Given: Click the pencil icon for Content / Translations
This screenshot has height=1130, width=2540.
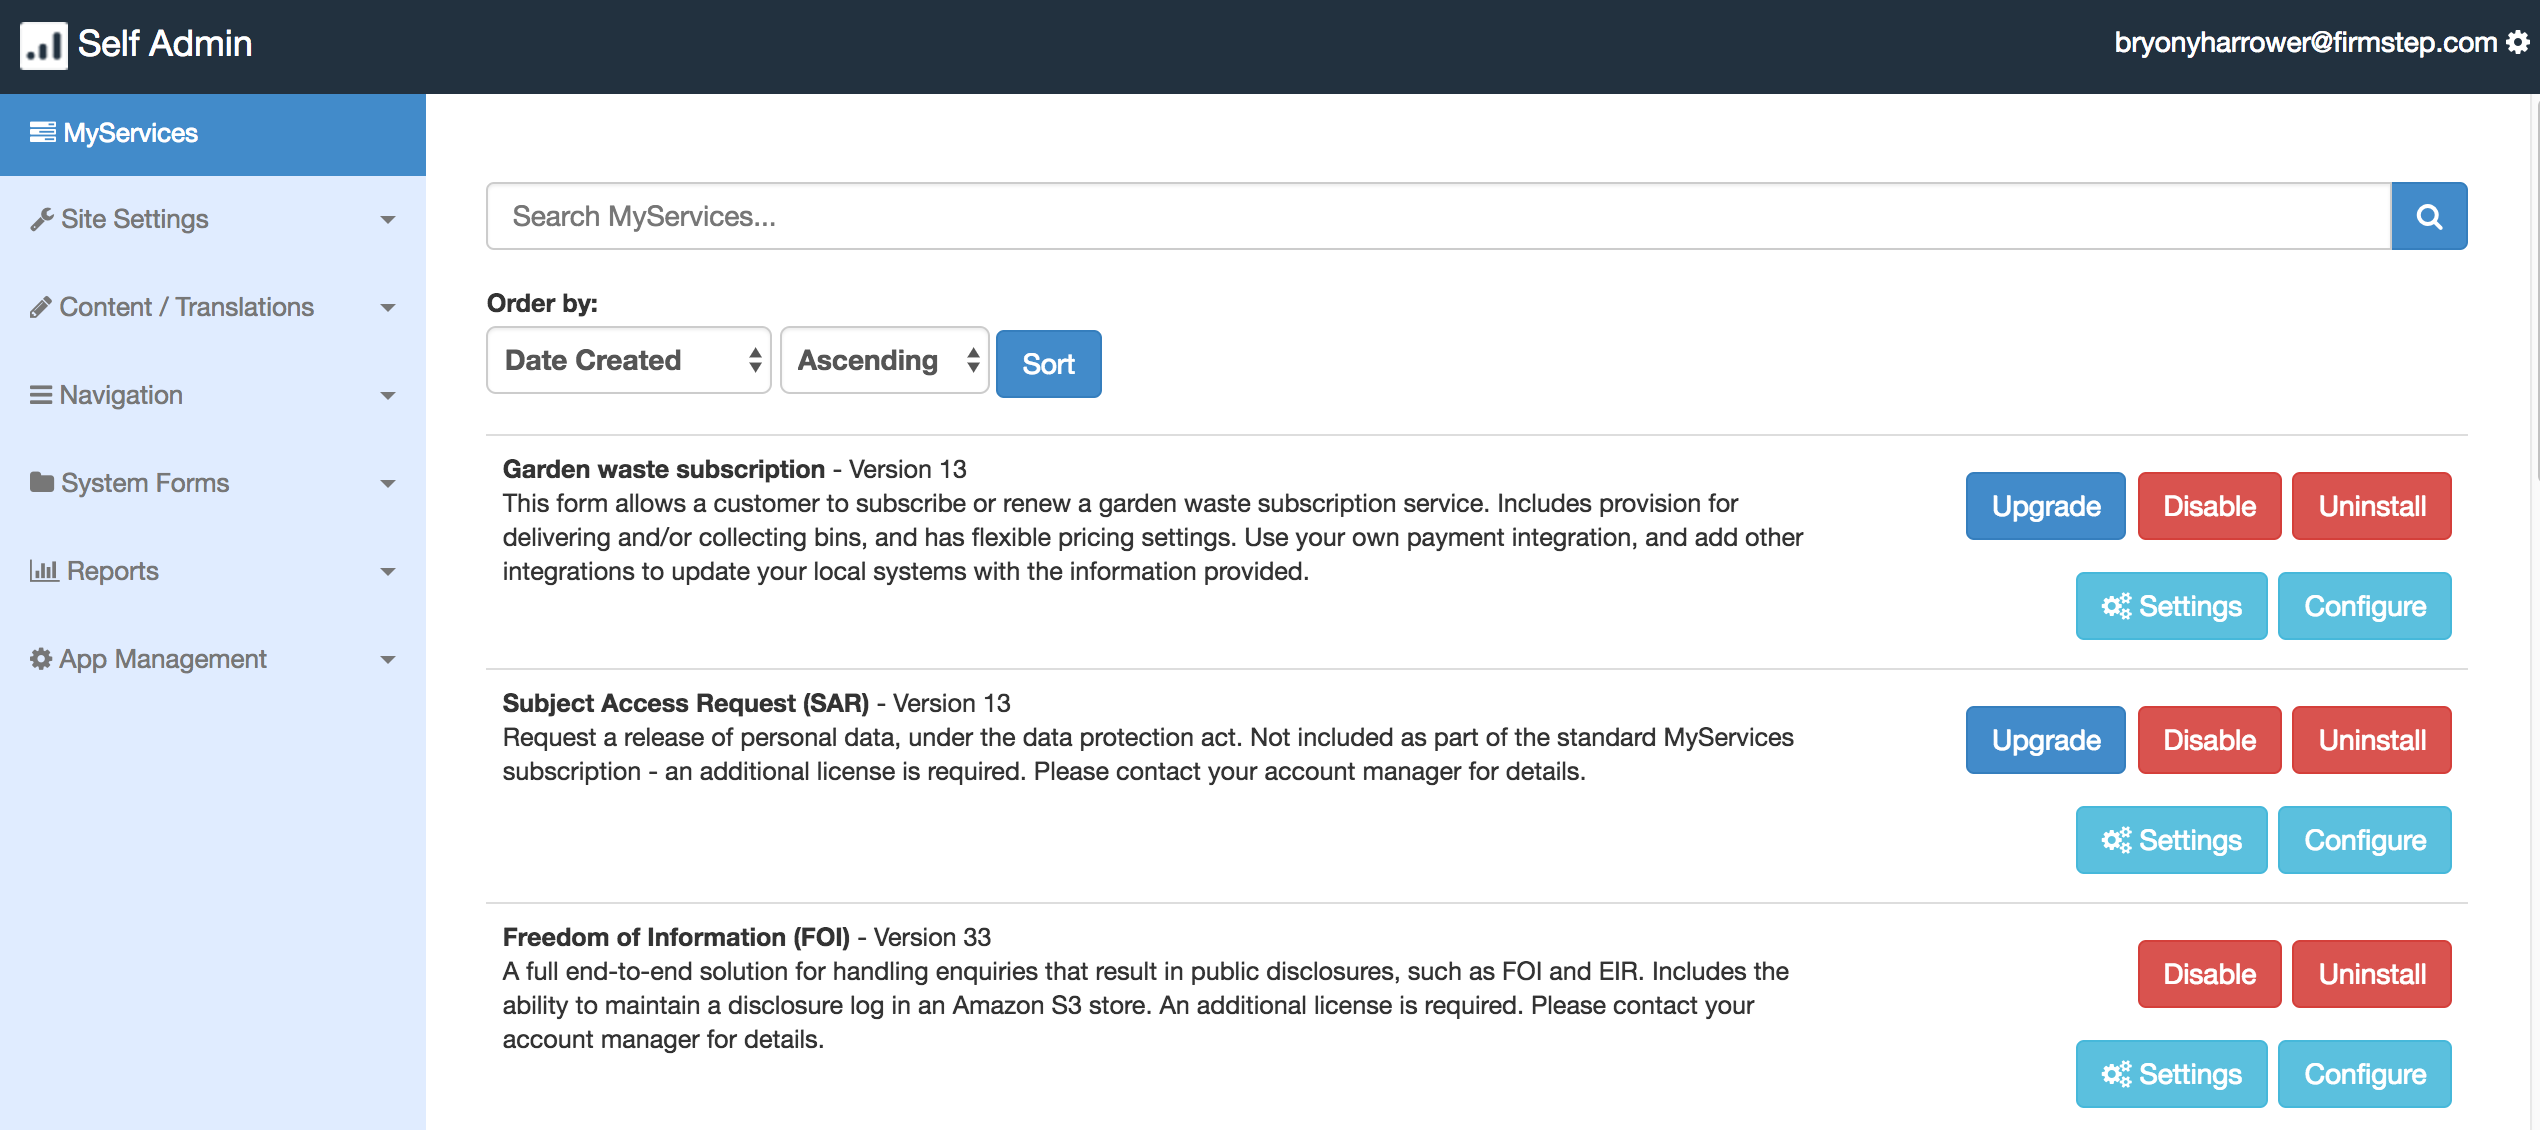Looking at the screenshot, I should [40, 307].
